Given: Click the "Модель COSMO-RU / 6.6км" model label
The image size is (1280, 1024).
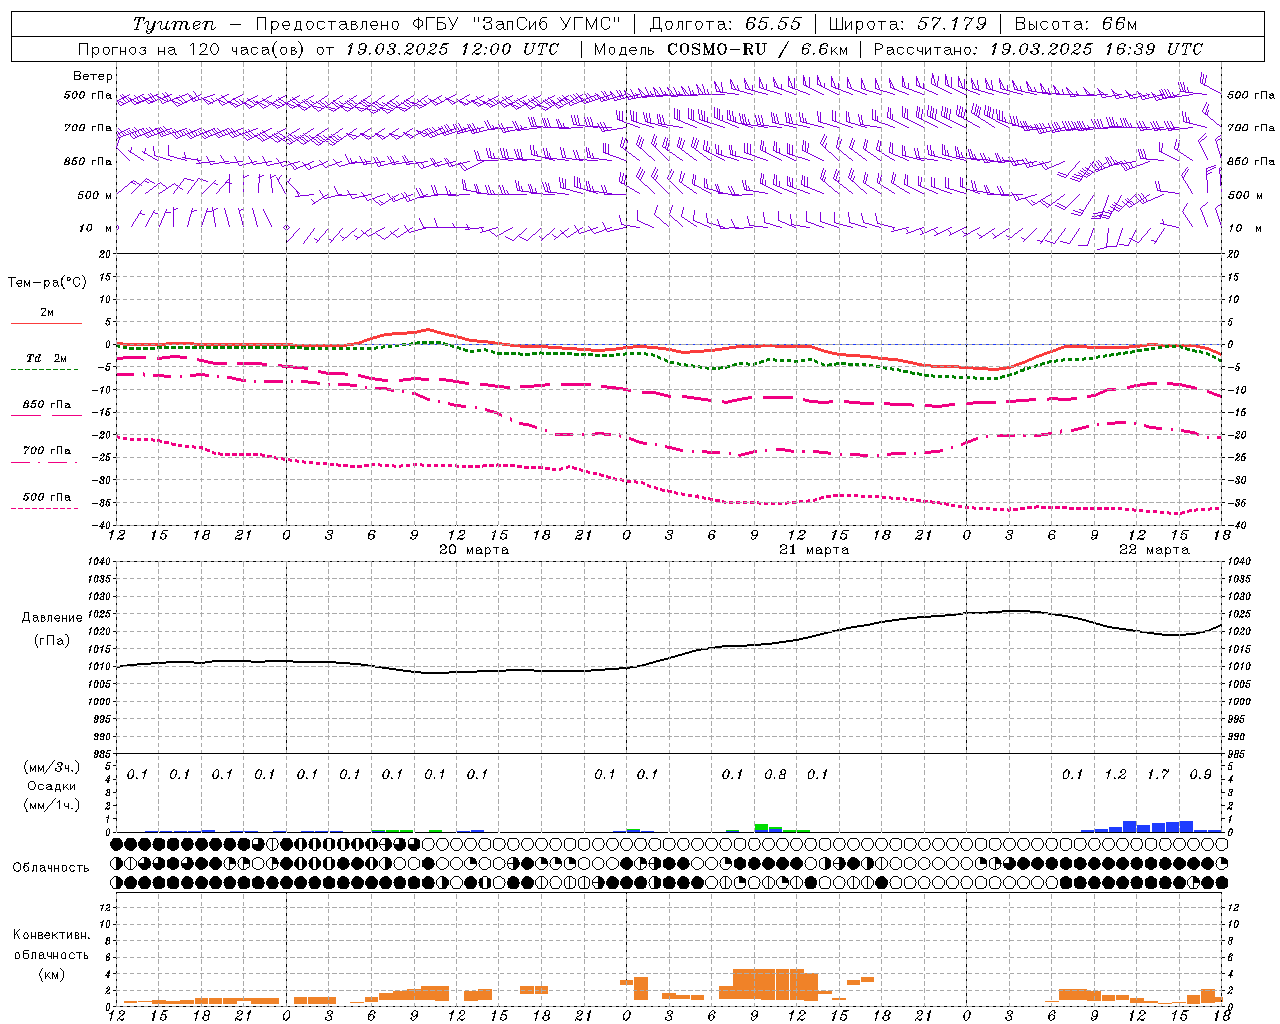Looking at the screenshot, I should click(721, 49).
